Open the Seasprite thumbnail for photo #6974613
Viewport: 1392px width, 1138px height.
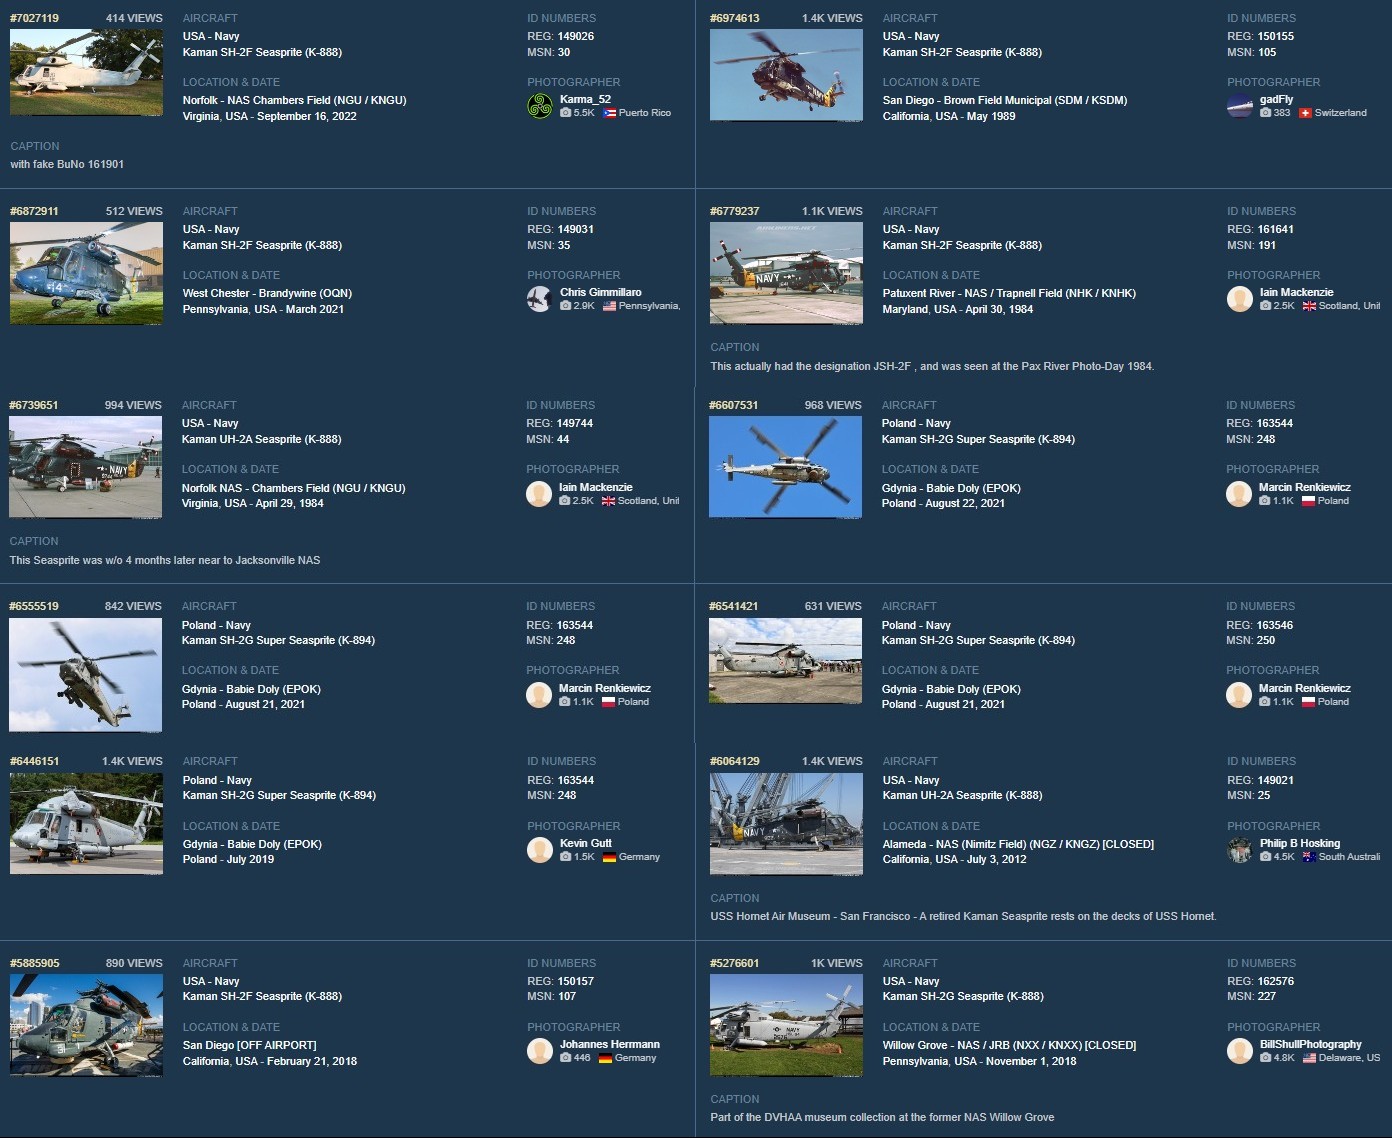click(786, 72)
